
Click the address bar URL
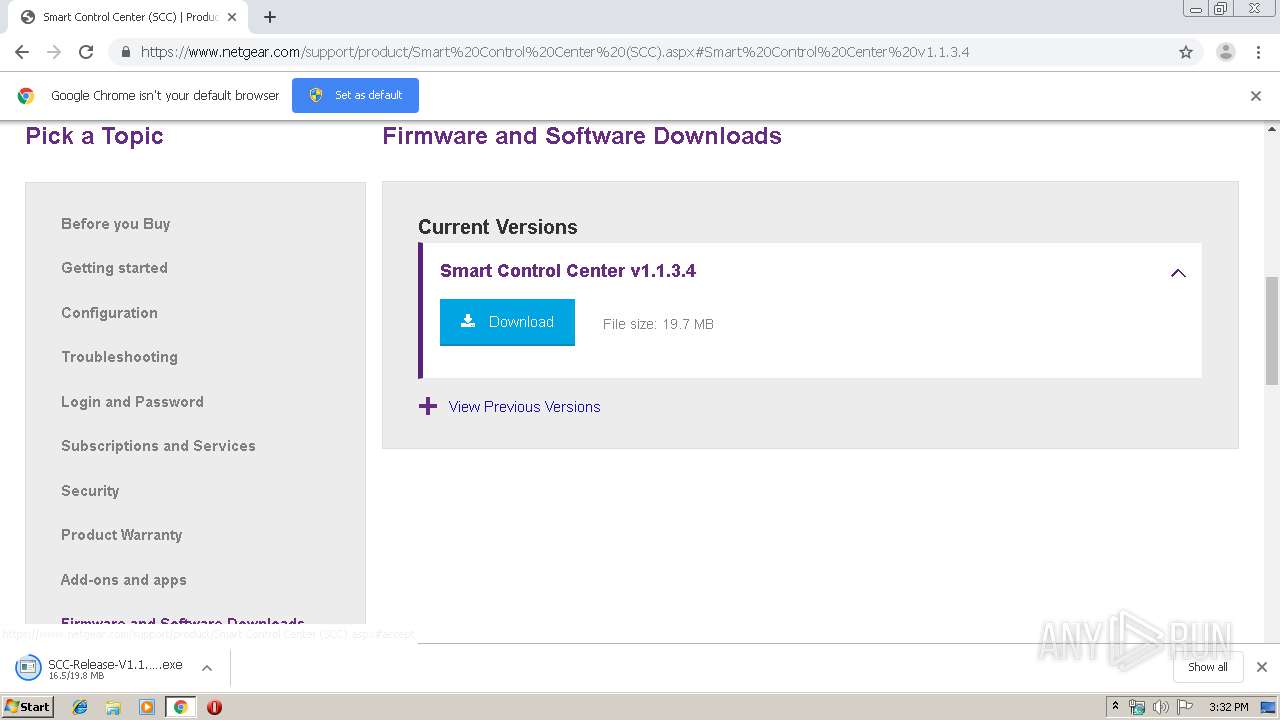555,52
